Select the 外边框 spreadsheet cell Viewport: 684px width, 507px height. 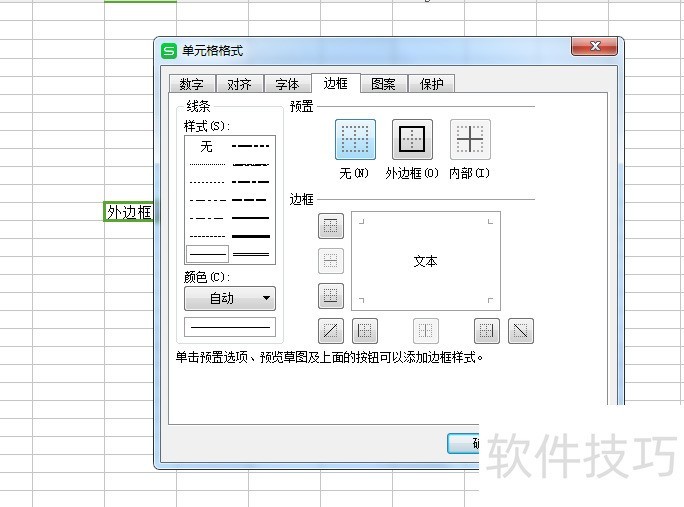point(129,212)
